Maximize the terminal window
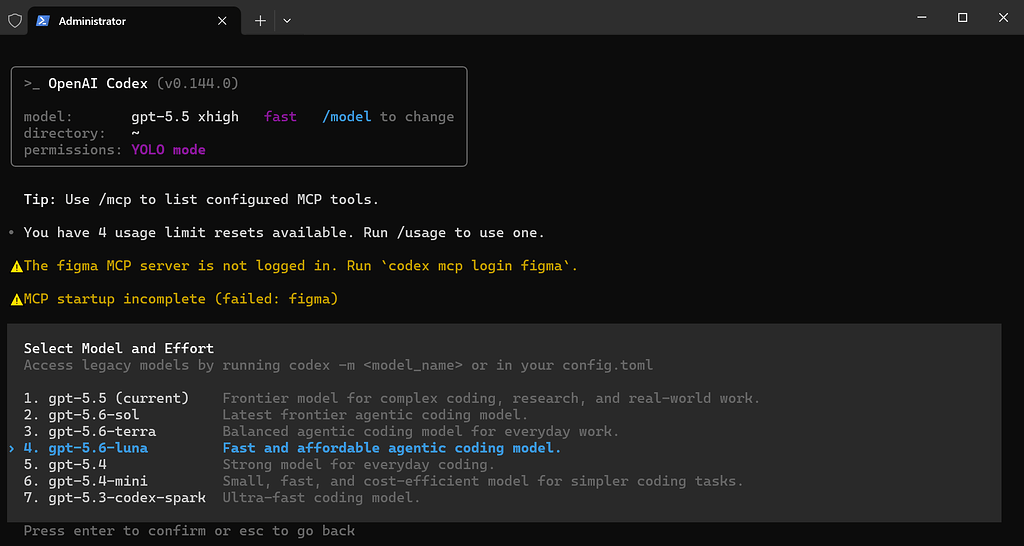Screen dimensions: 1024x546 (x=962, y=18)
